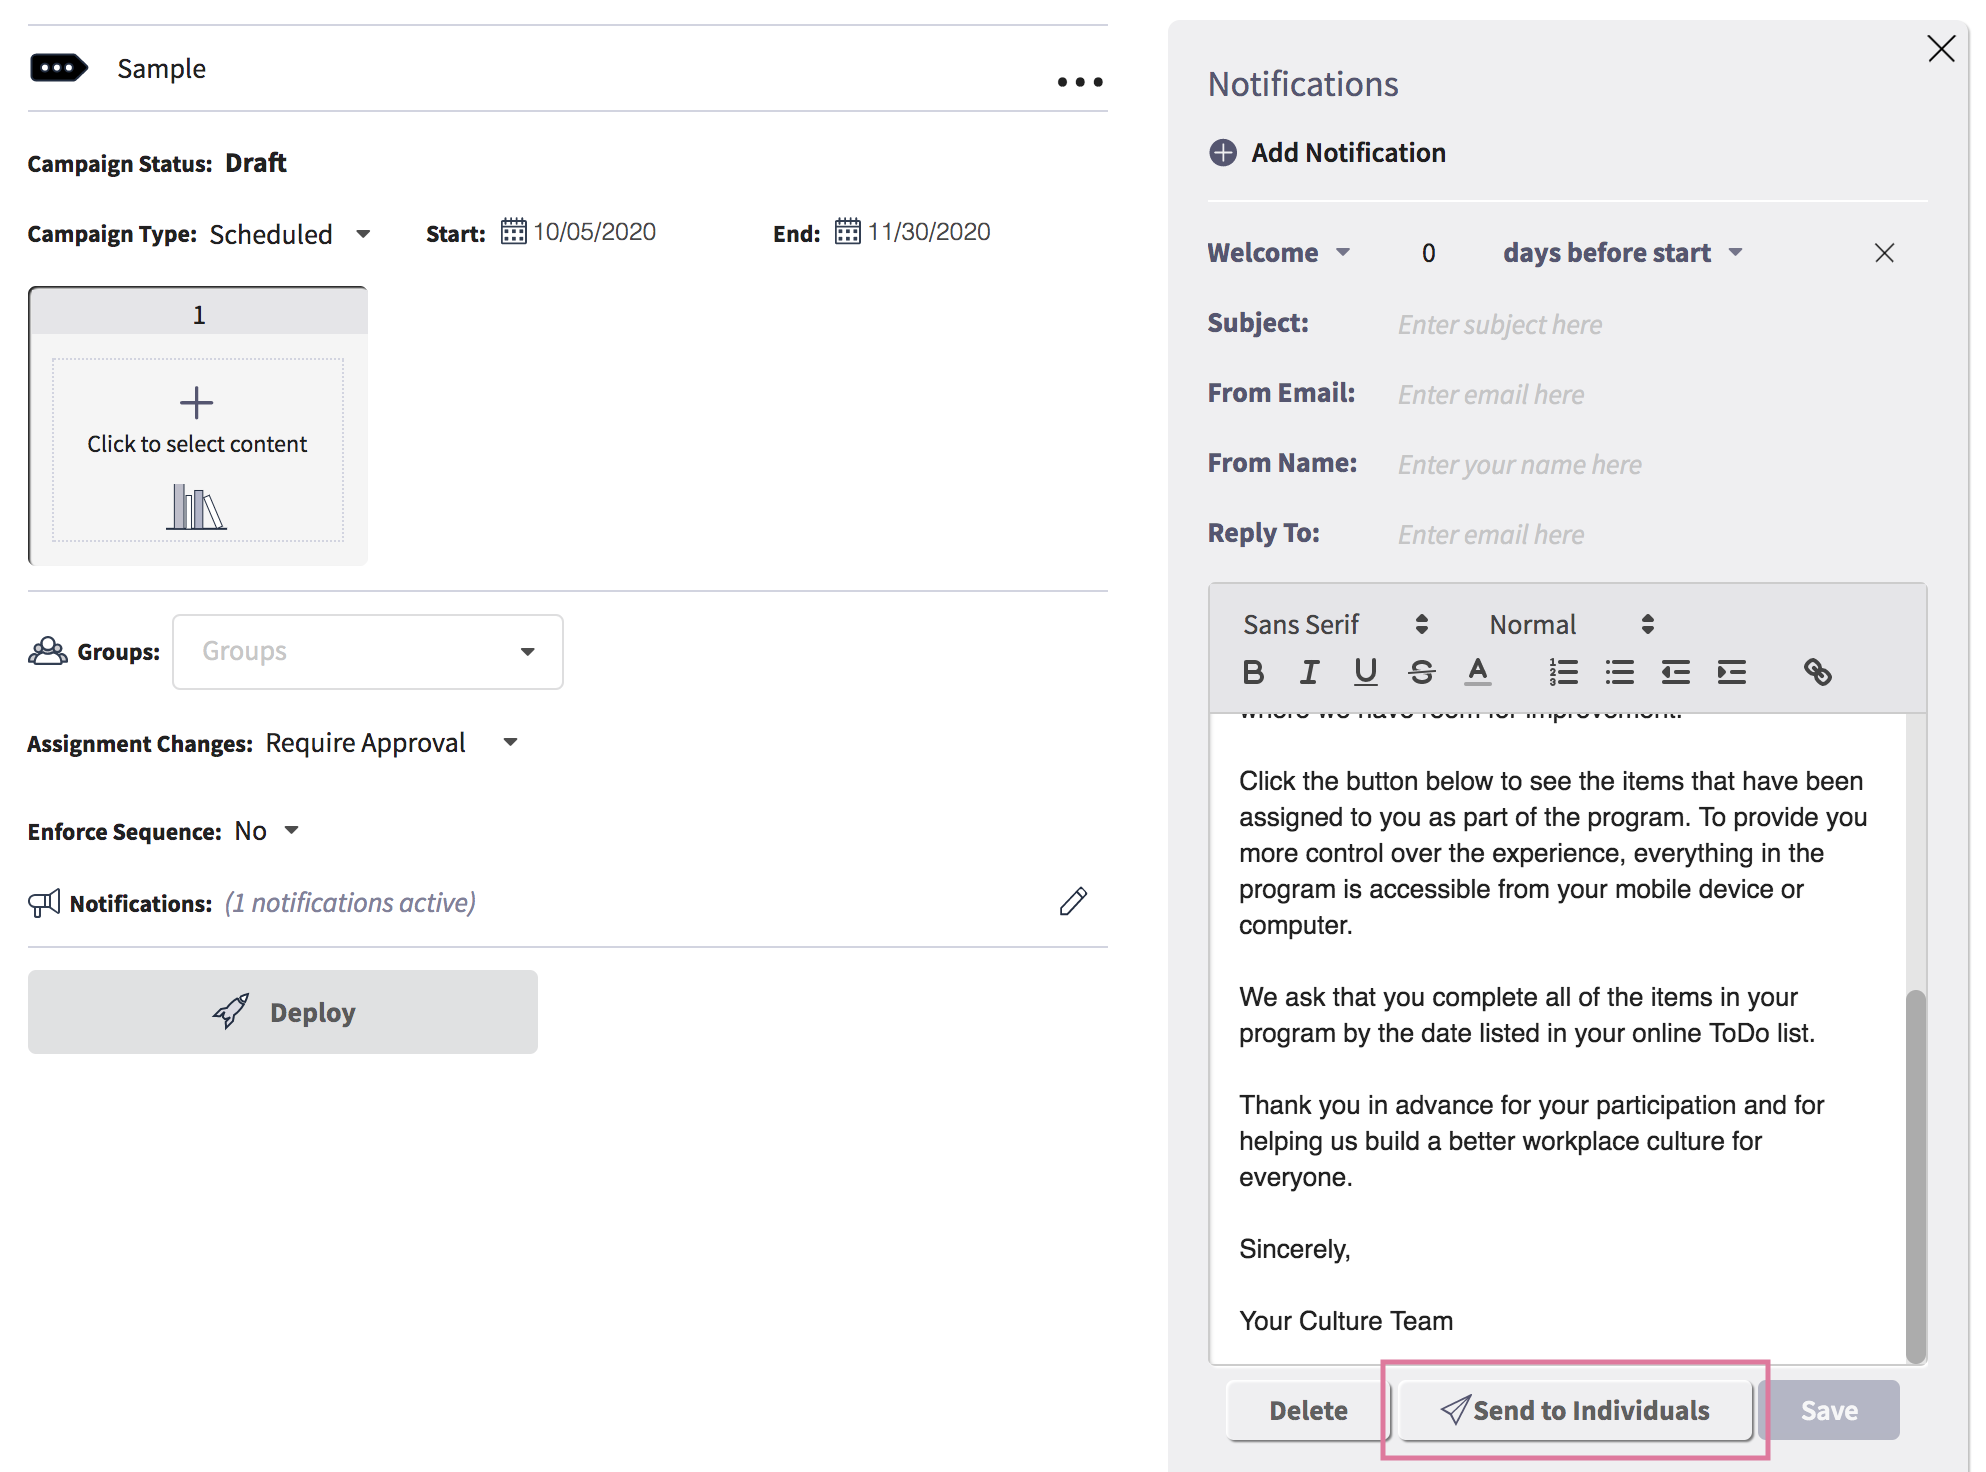Remove the Welcome notification with its X
This screenshot has width=1986, height=1472.
(1884, 253)
